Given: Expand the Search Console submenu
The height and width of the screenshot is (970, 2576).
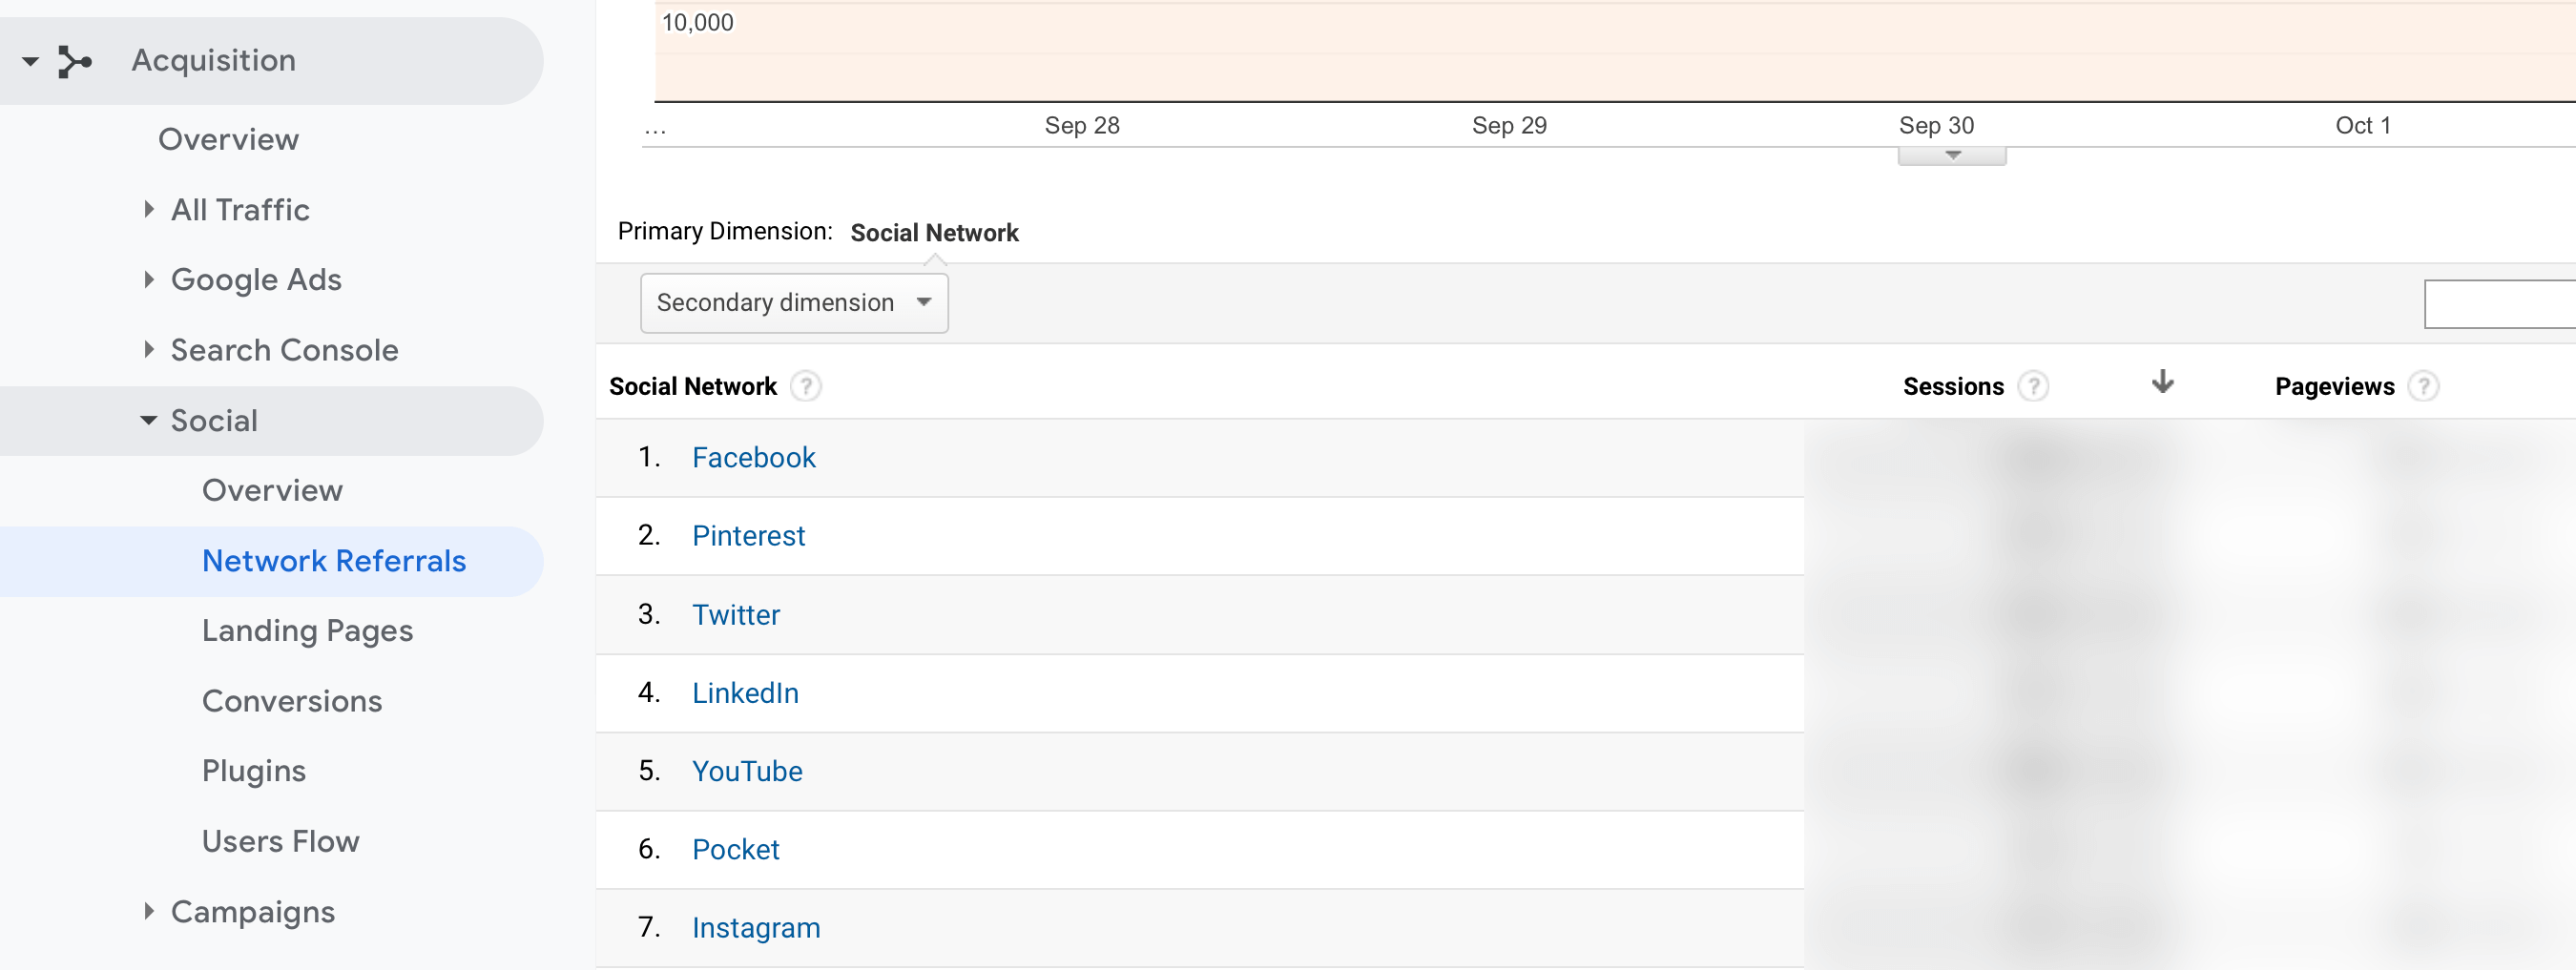Looking at the screenshot, I should (148, 349).
